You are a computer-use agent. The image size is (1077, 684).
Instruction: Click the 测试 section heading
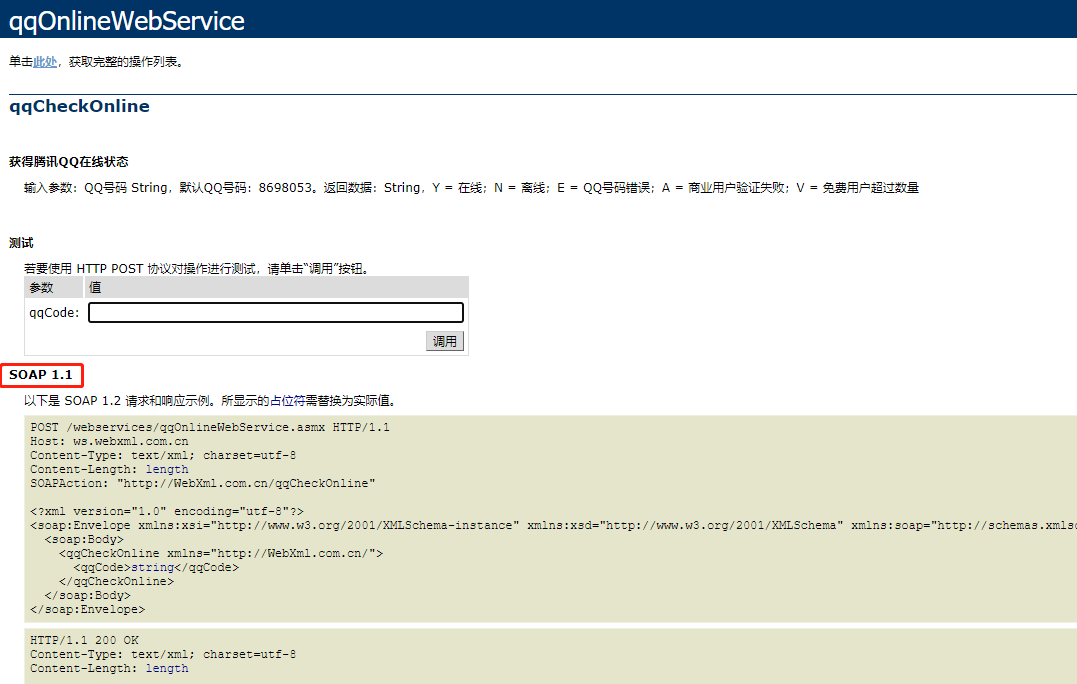(x=21, y=243)
